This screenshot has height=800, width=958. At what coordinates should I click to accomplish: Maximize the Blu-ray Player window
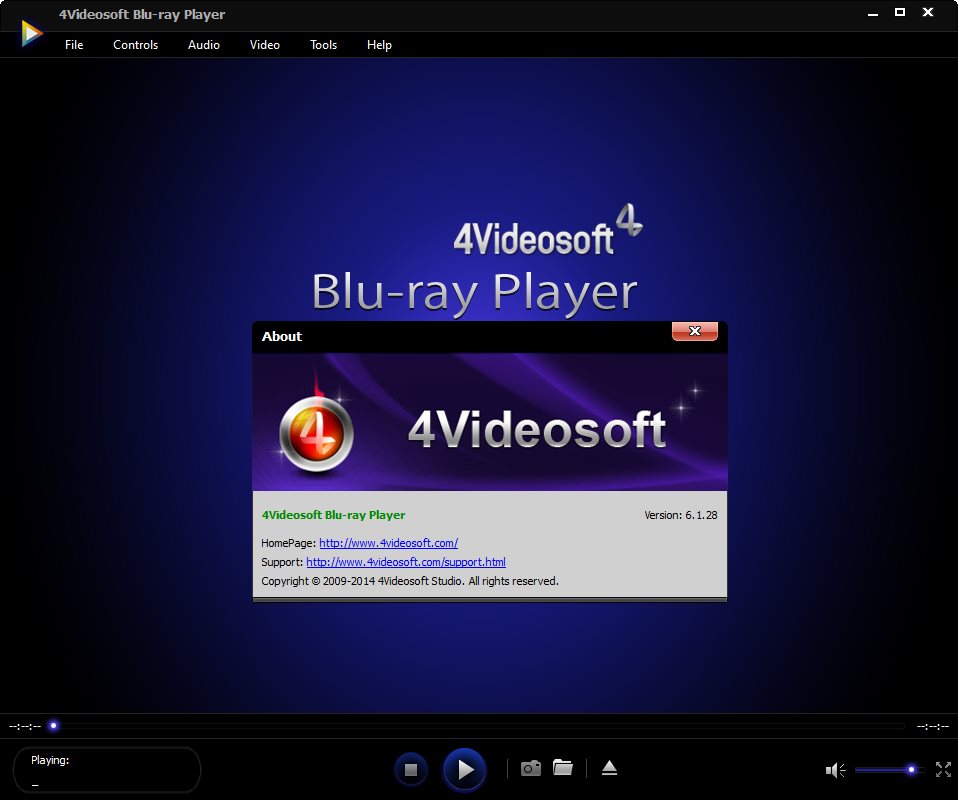point(900,12)
